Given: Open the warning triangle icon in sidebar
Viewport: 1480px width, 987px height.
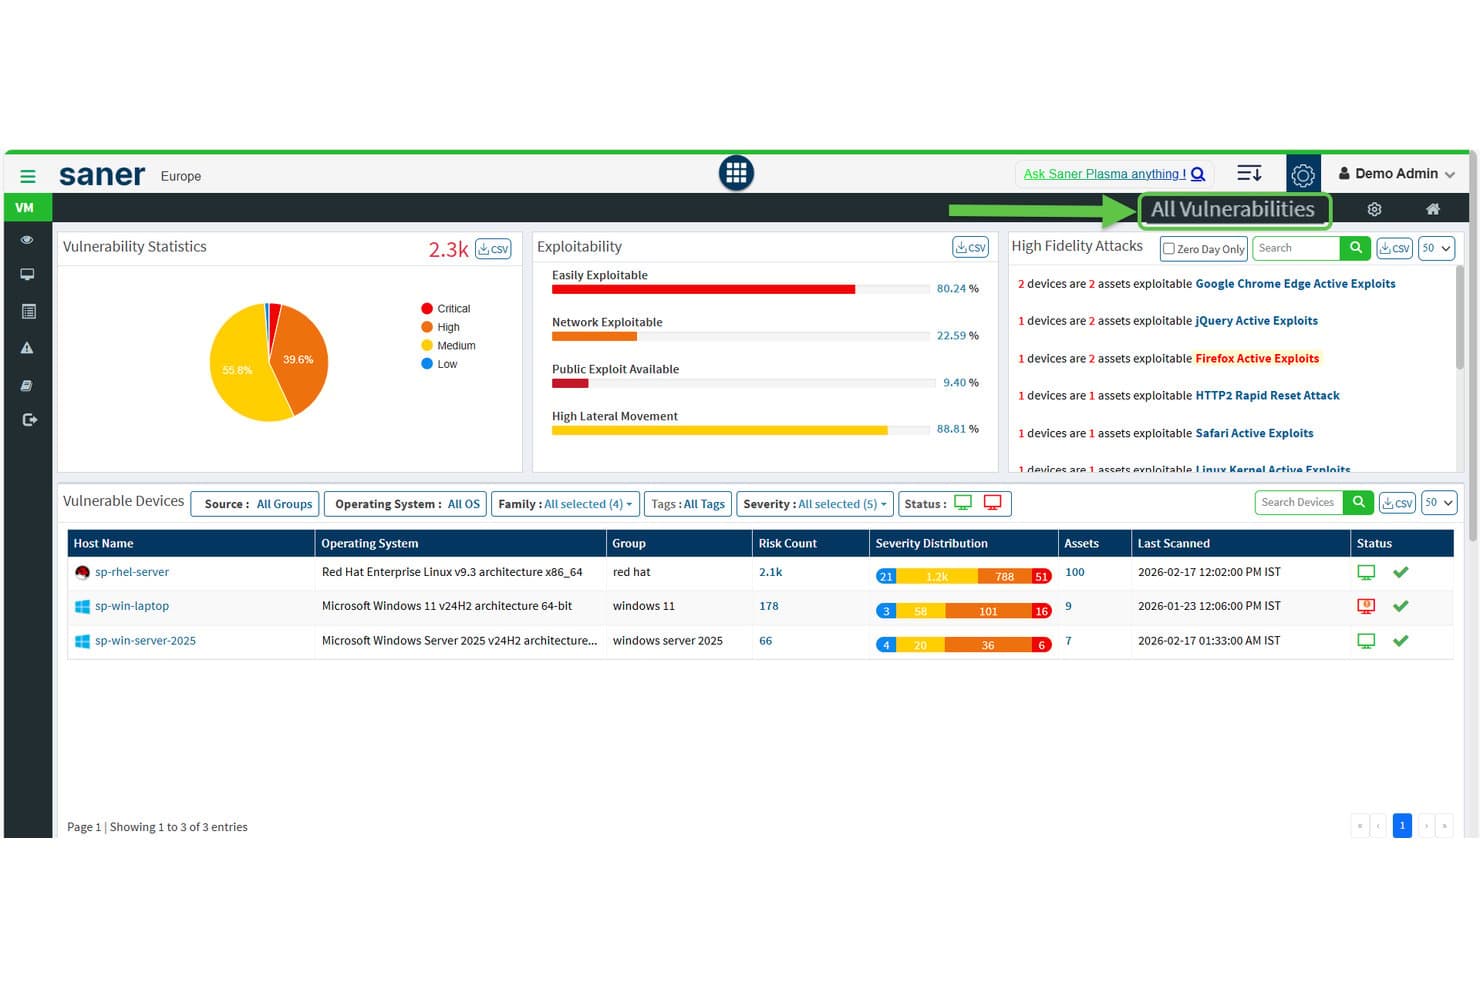Looking at the screenshot, I should click(27, 348).
